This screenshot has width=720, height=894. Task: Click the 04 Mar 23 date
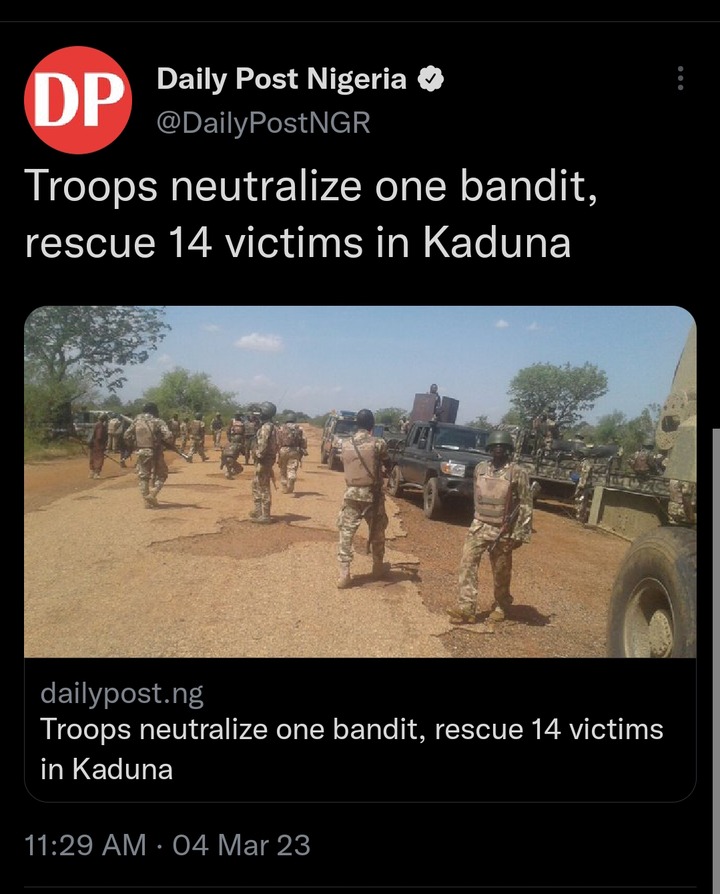[241, 845]
